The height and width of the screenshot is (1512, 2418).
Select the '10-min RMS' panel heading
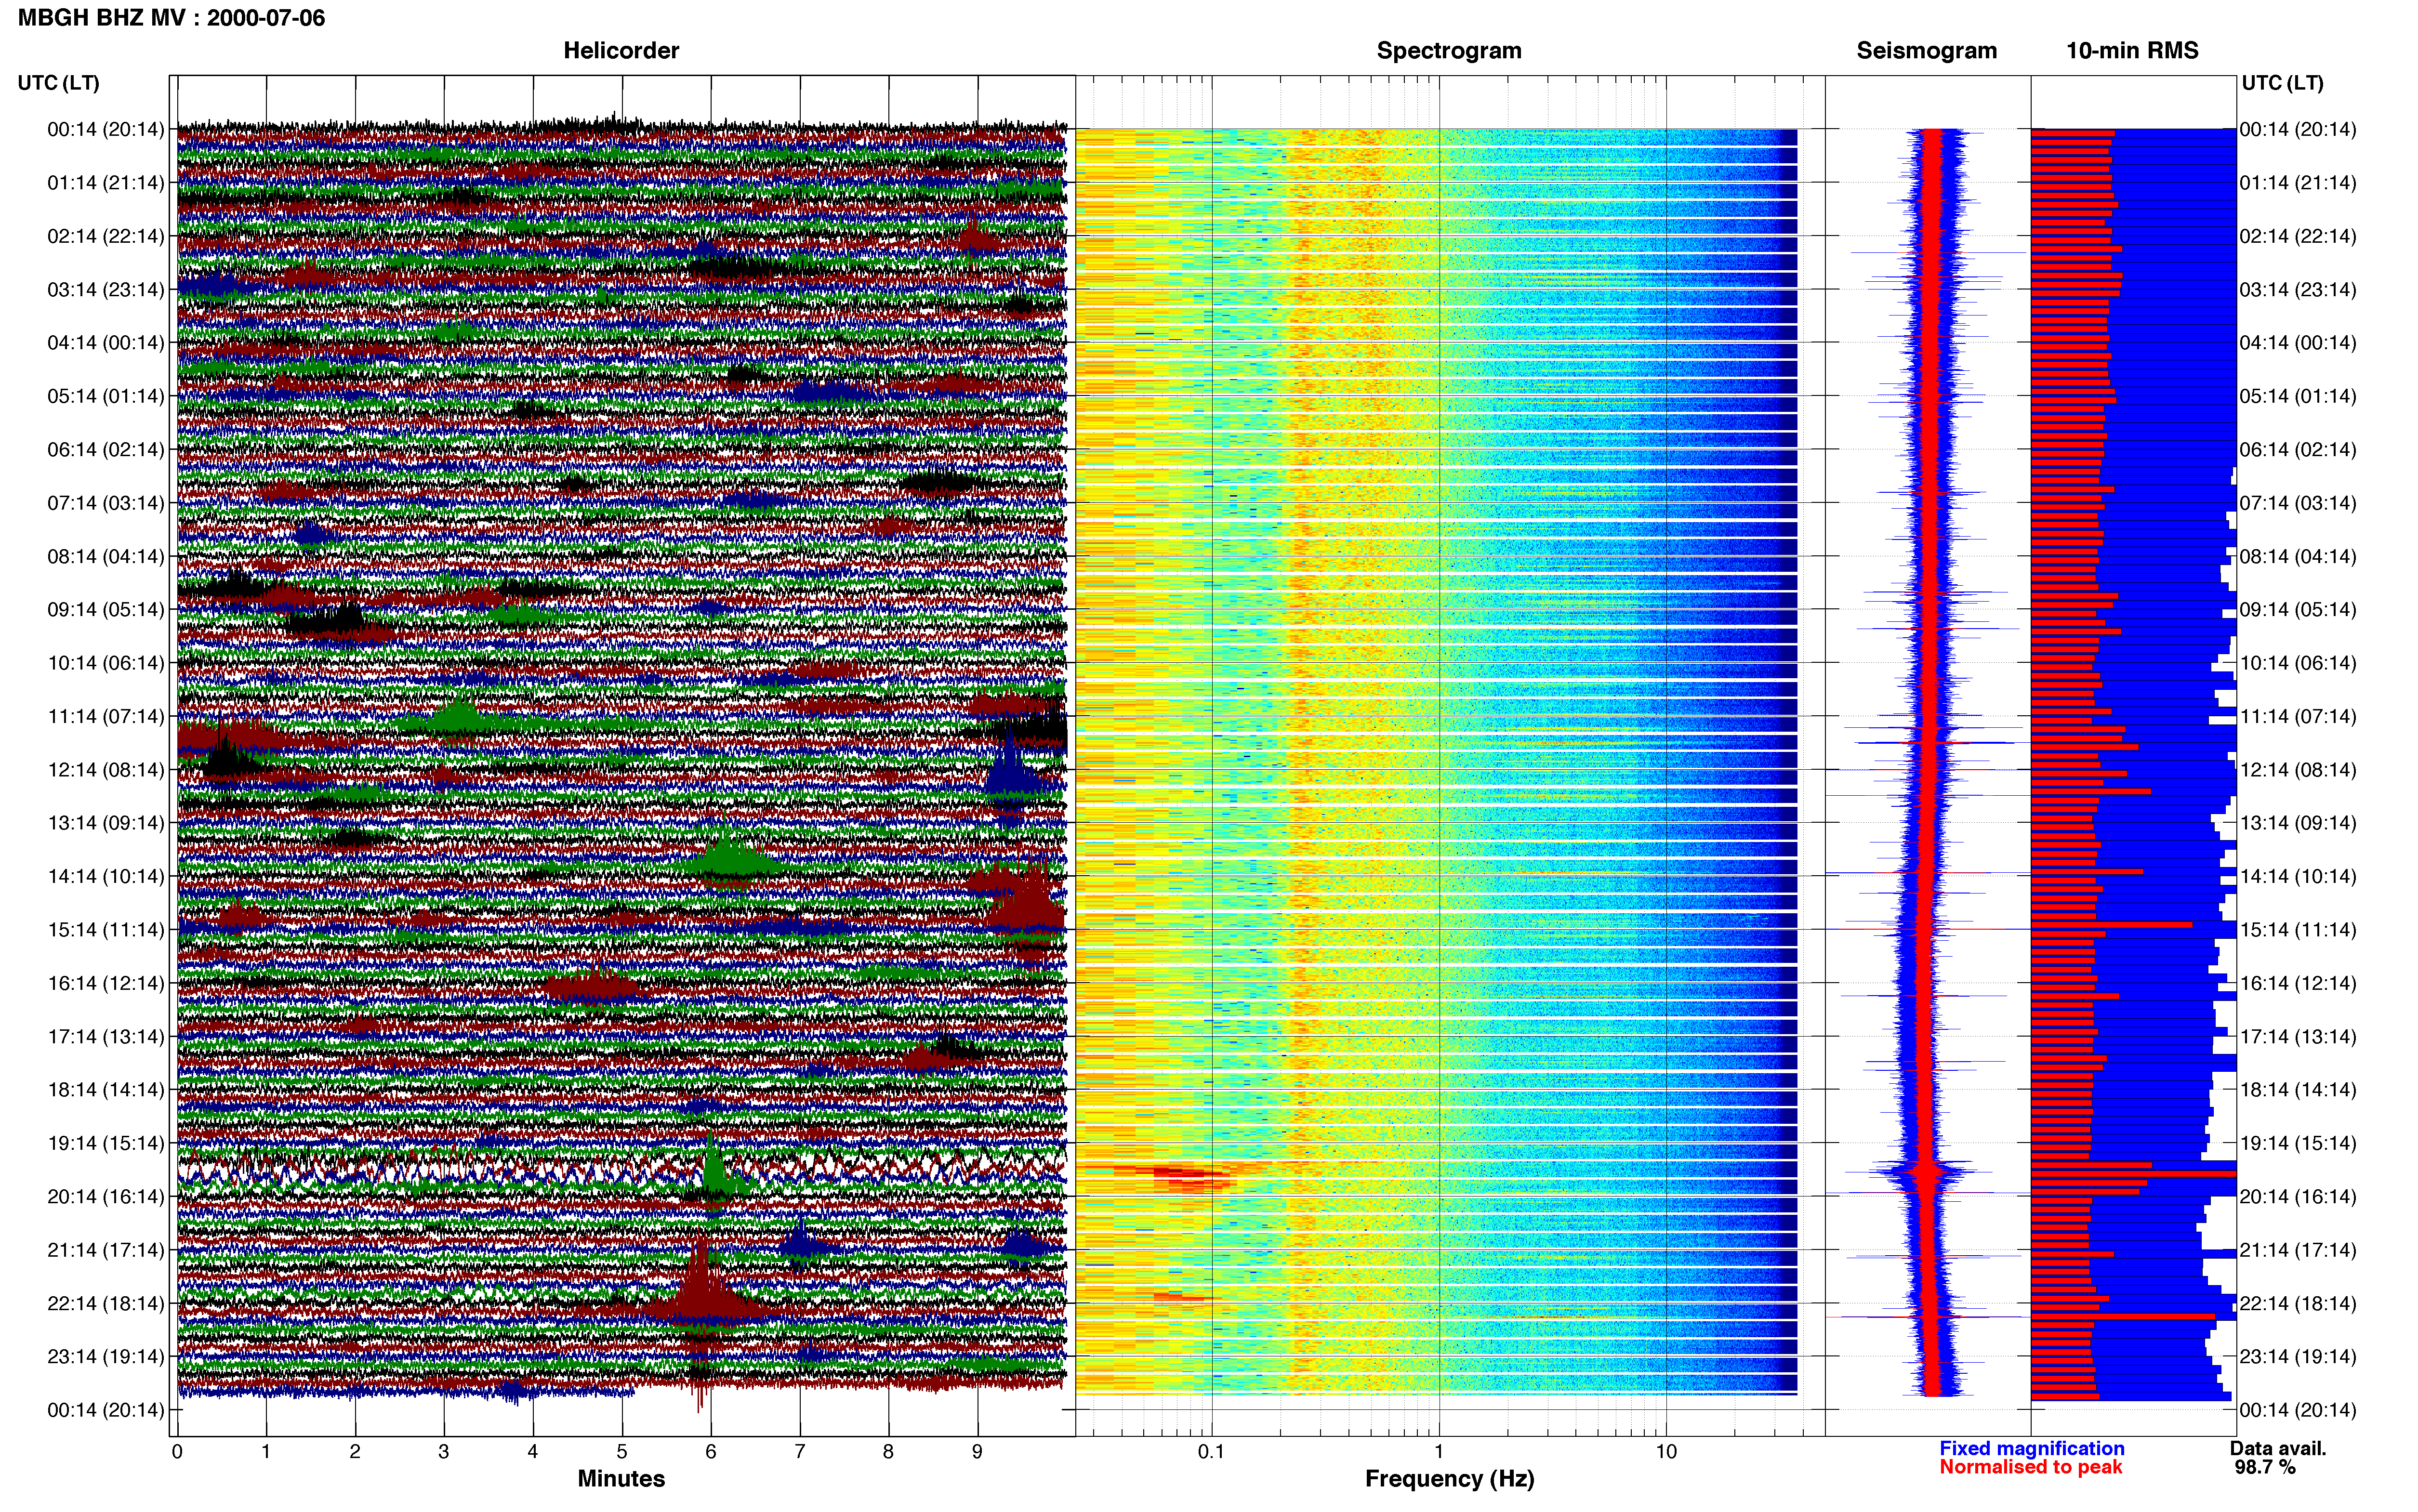[2132, 51]
